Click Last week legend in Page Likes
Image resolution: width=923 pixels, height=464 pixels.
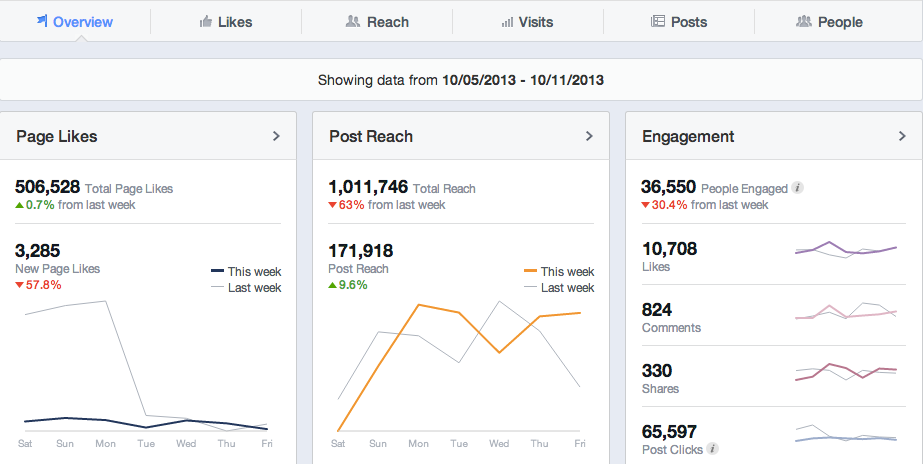pos(246,288)
